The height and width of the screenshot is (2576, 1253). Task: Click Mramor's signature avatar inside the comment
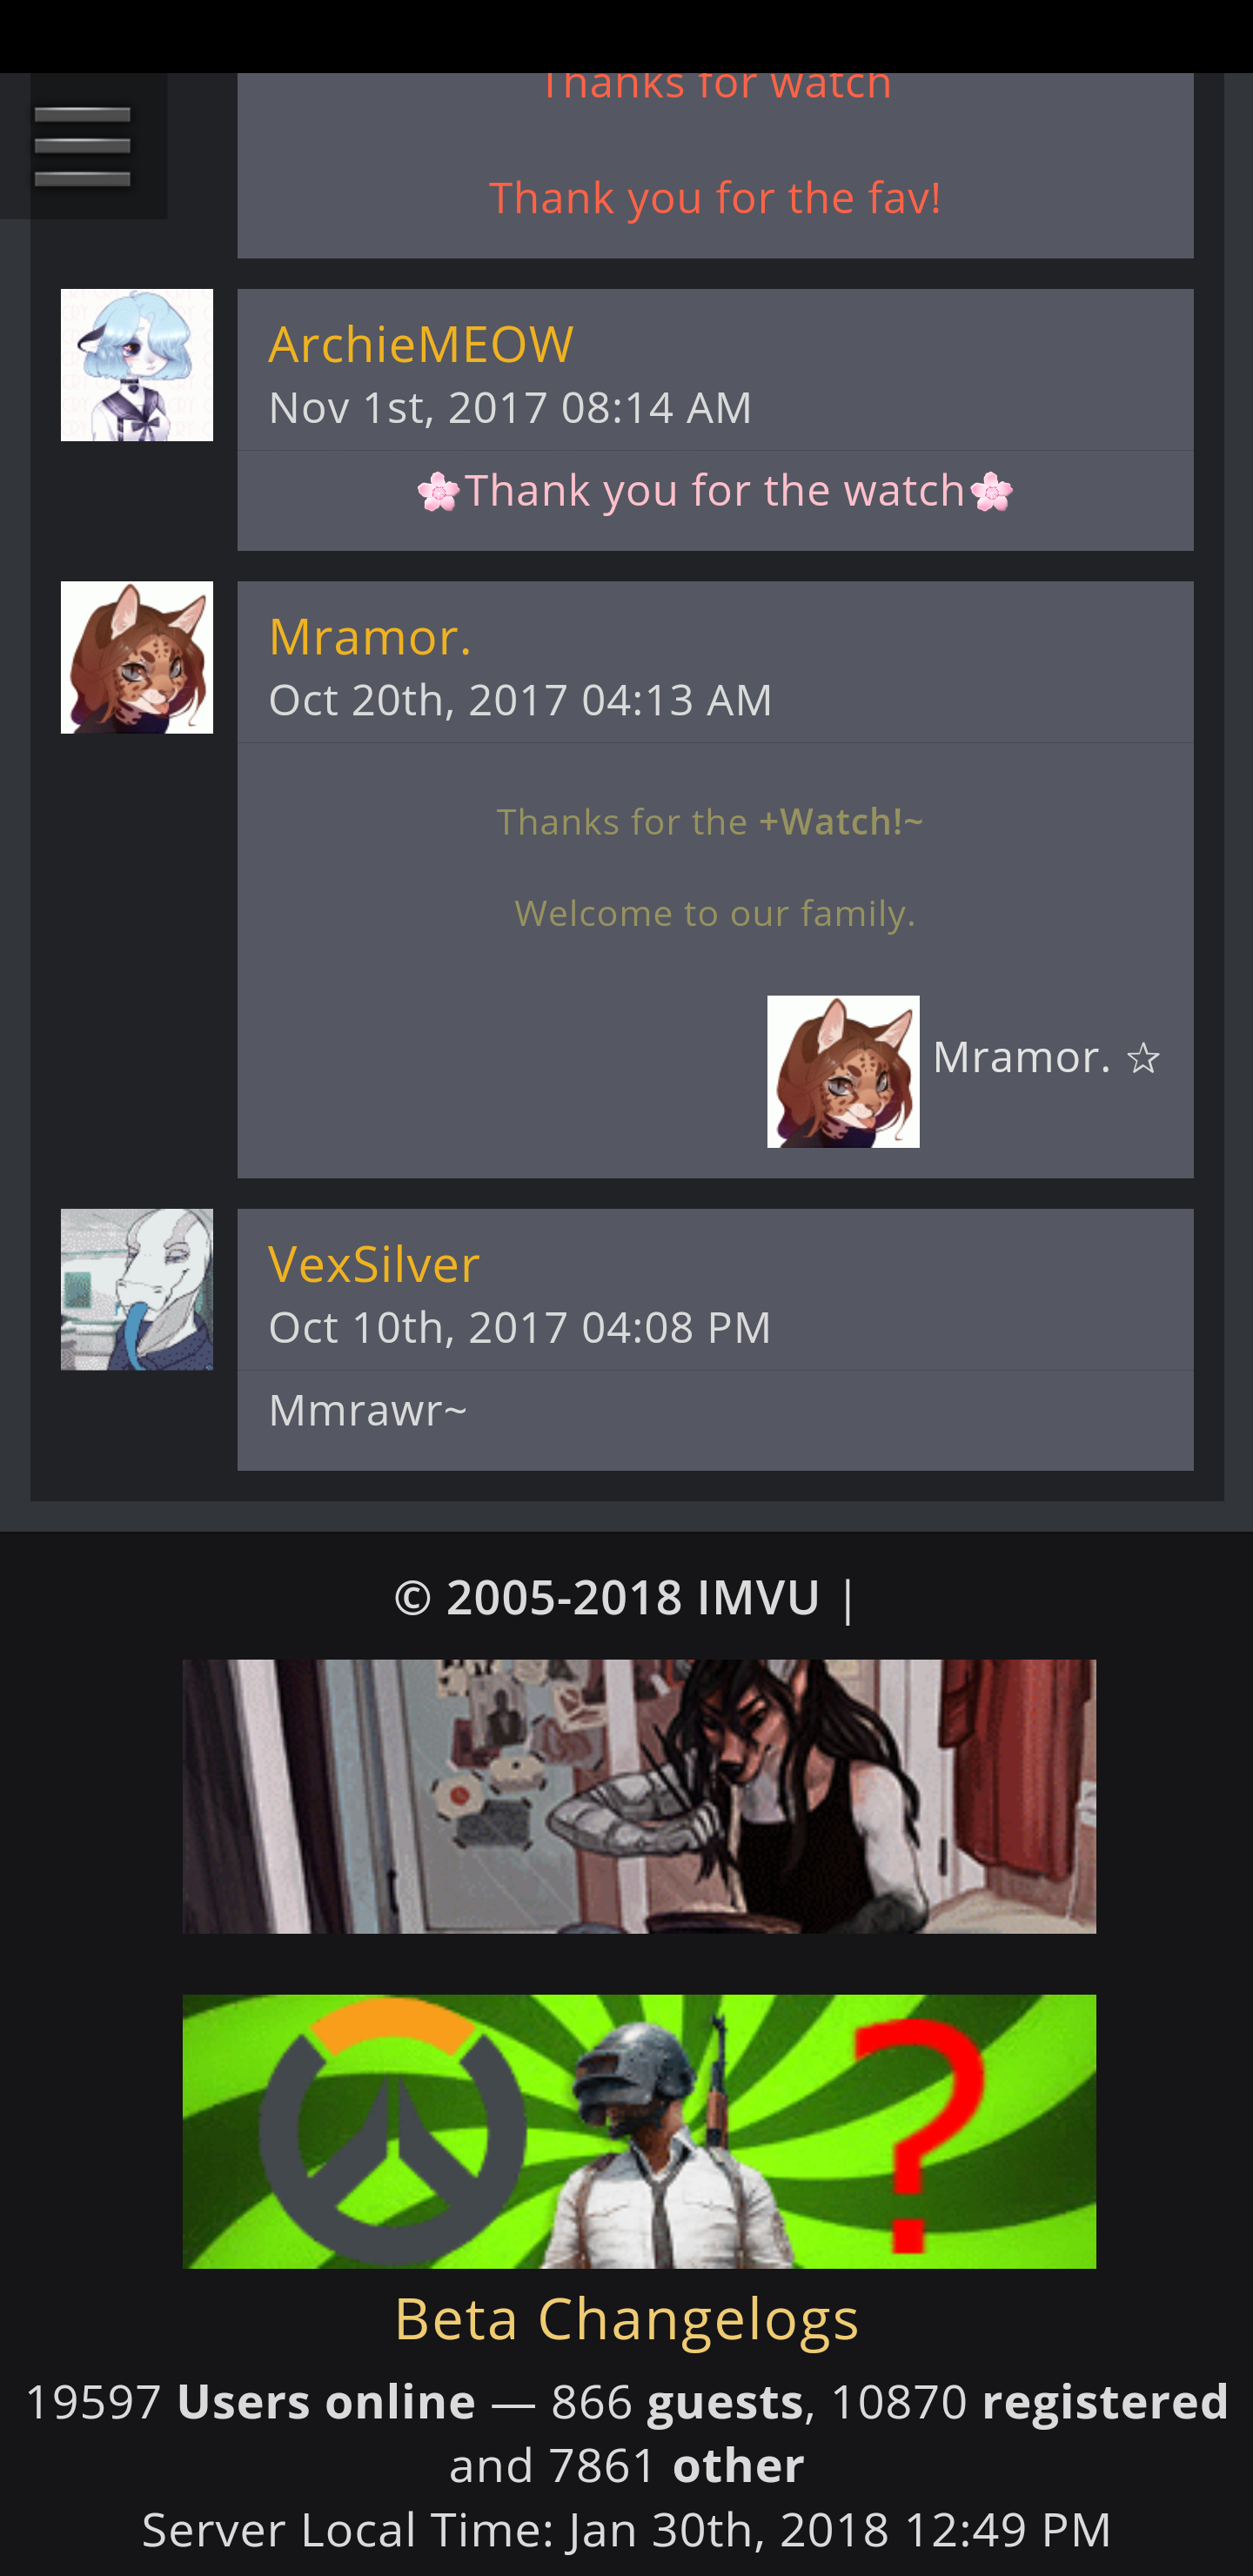click(x=843, y=1071)
